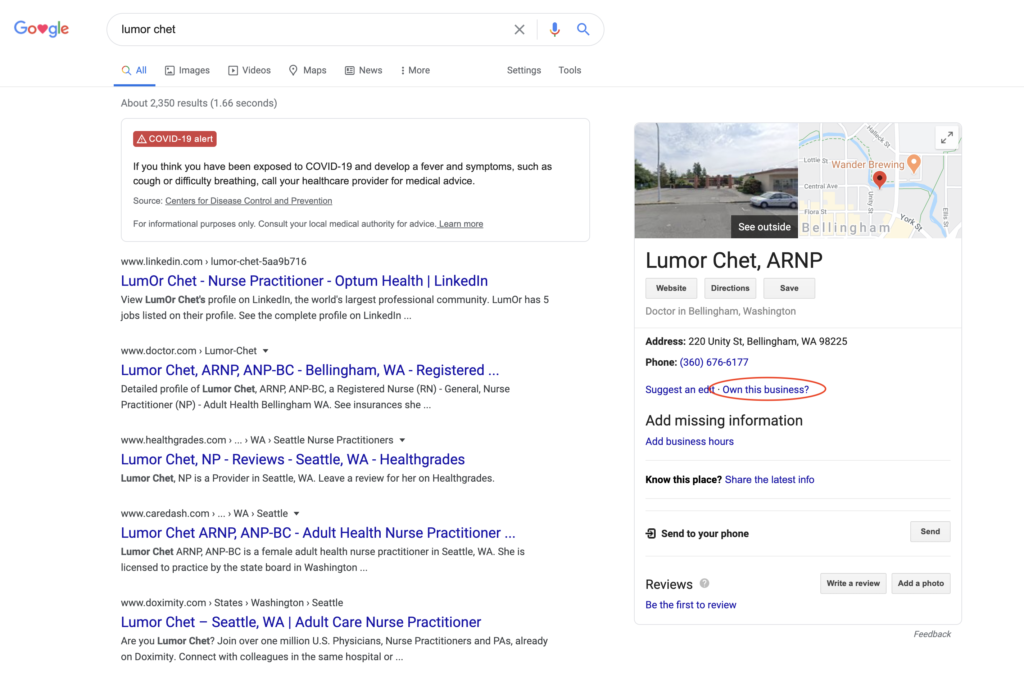Open the Maps tab
The image size is (1024, 676).
click(308, 71)
